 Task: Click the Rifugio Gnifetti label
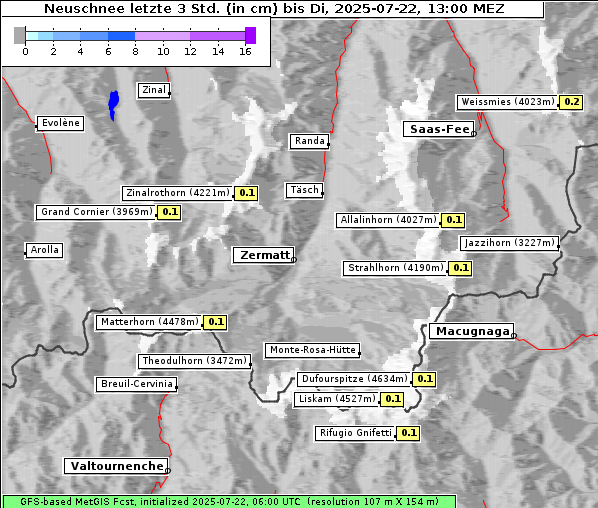click(x=355, y=433)
